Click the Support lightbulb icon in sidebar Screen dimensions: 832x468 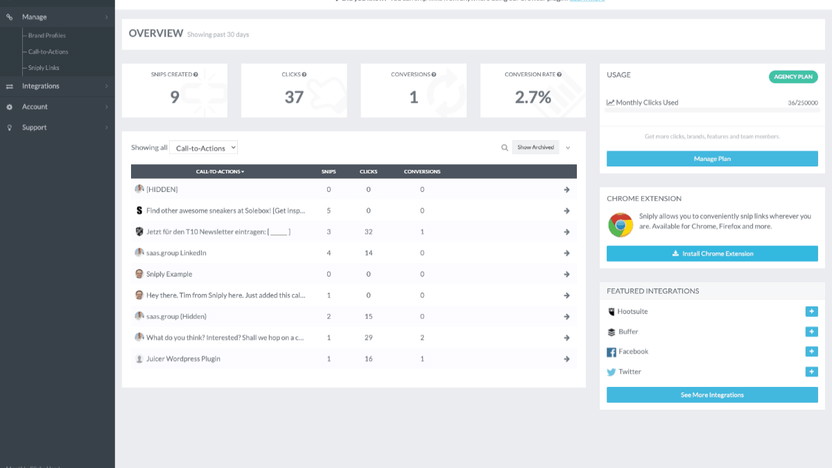pos(10,127)
